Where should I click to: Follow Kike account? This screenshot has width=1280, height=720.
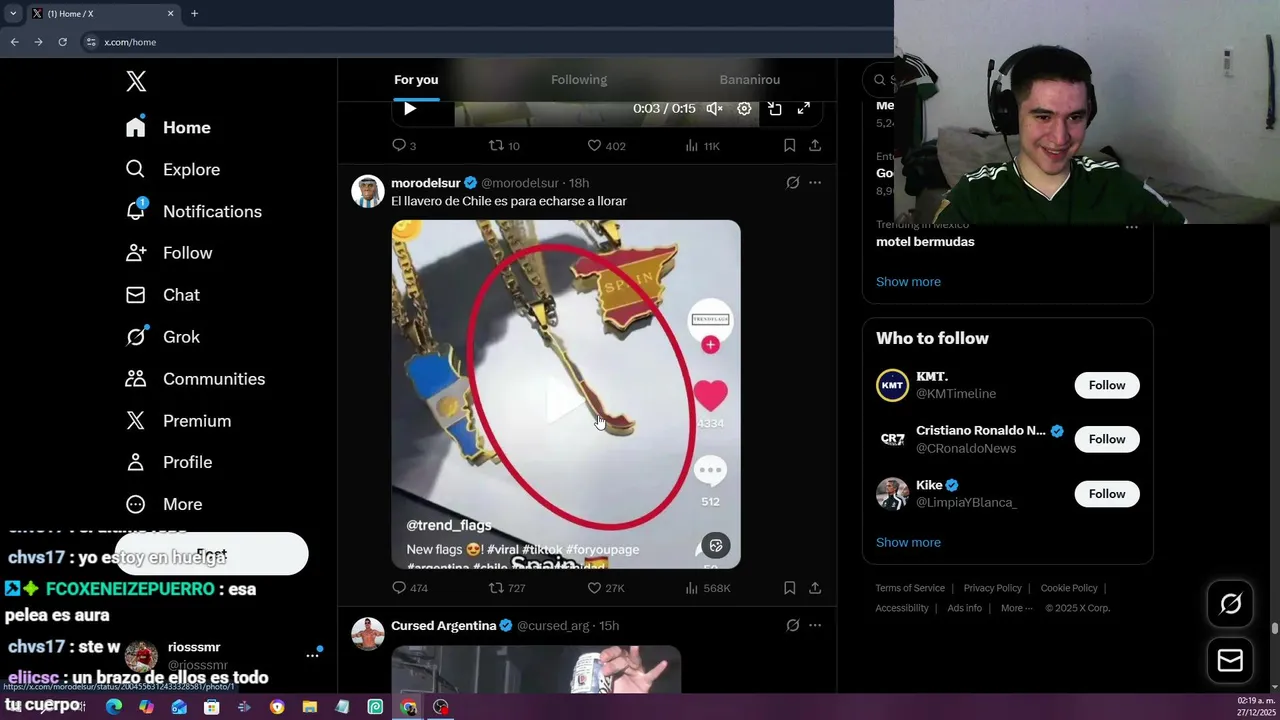click(1107, 494)
